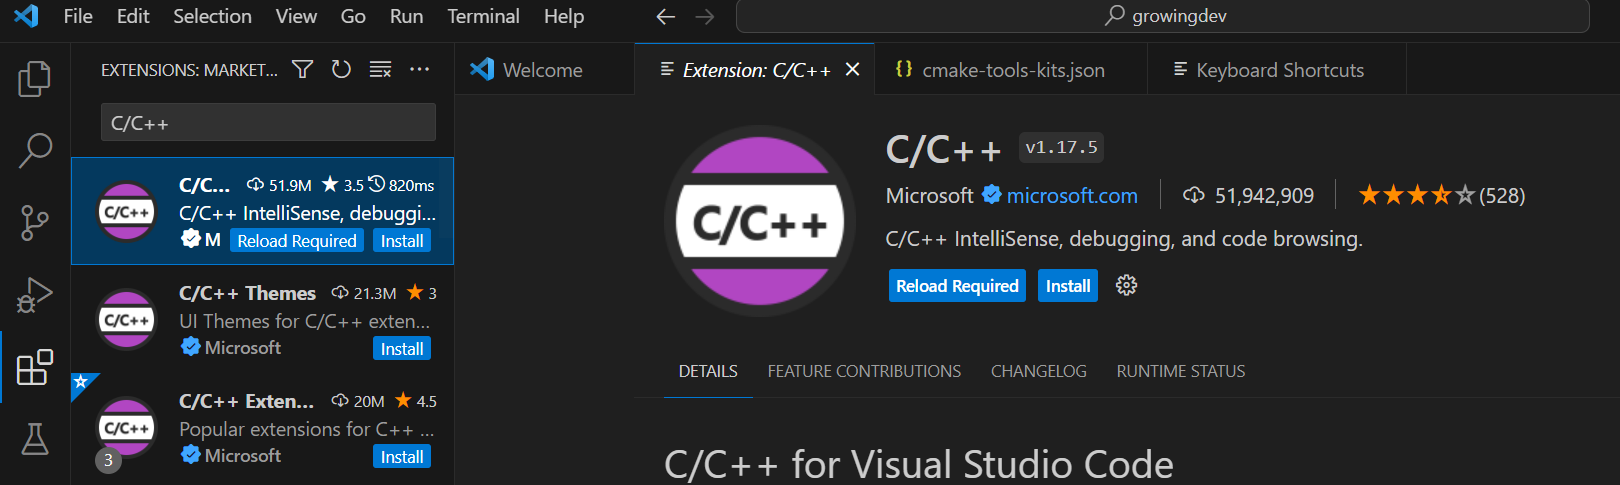Install C/C++ from the list item

[x=402, y=240]
